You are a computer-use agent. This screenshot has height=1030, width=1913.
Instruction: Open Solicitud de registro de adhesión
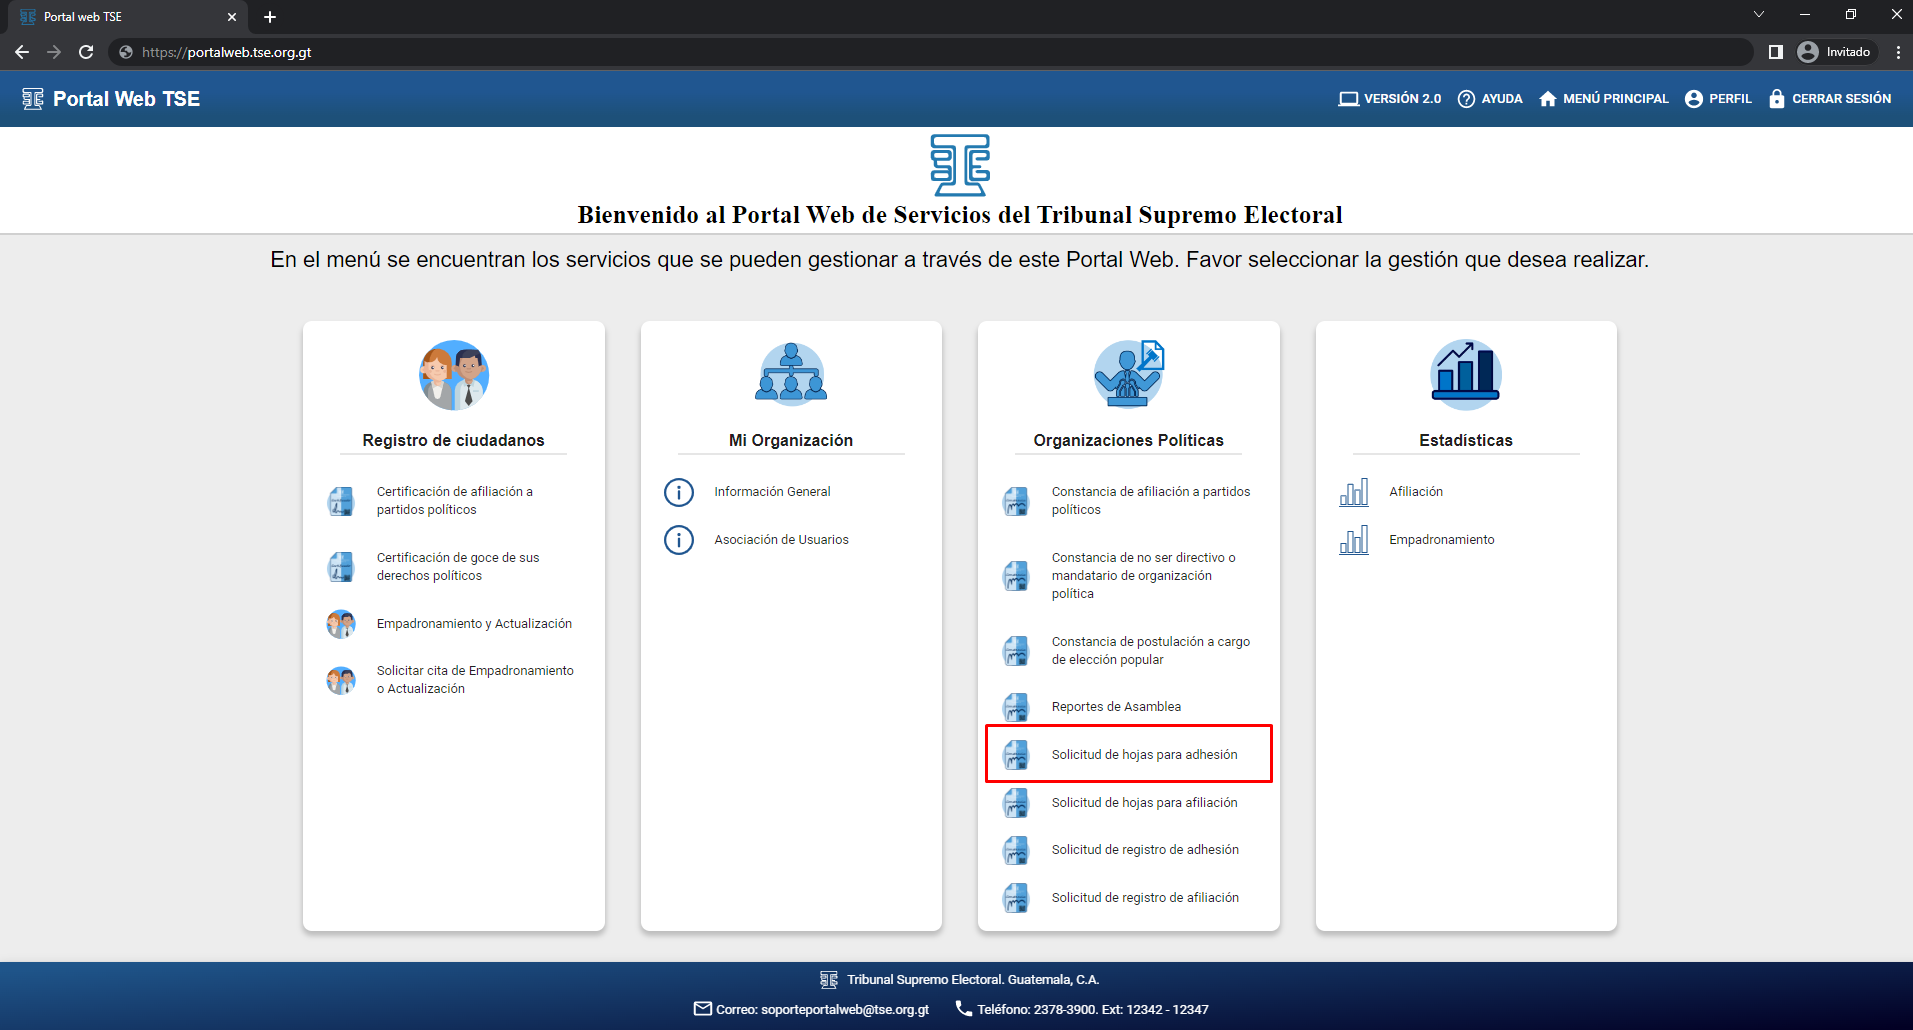(x=1145, y=850)
